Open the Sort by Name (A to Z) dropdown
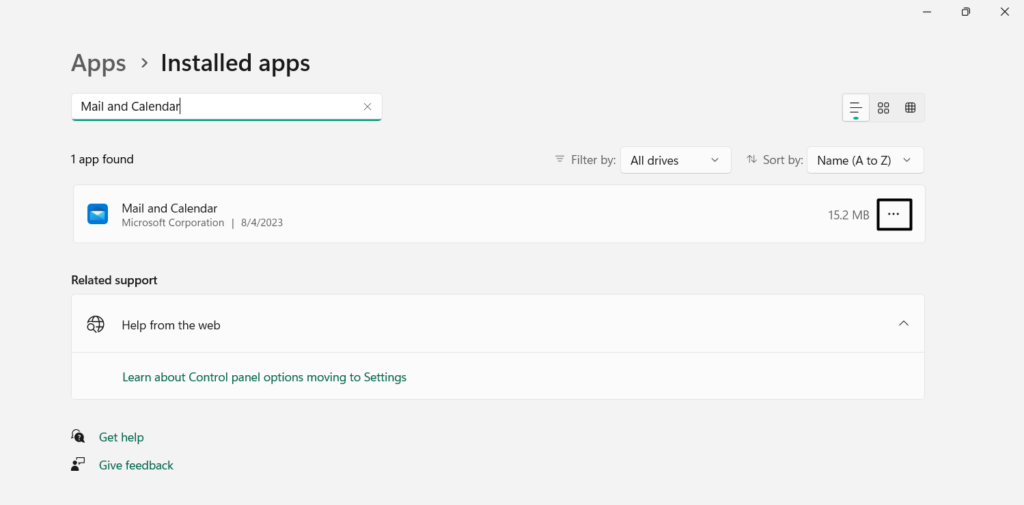This screenshot has width=1024, height=505. (864, 160)
